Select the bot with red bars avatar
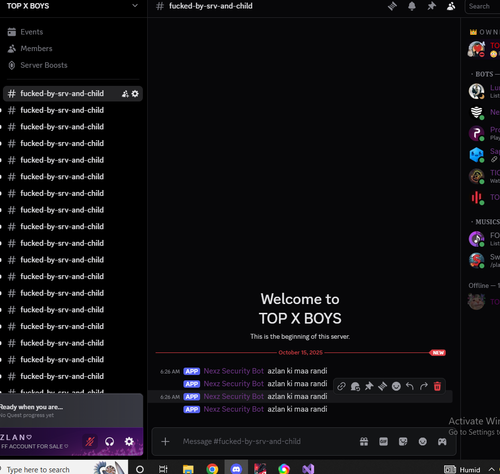This screenshot has height=474, width=500. (x=484, y=197)
